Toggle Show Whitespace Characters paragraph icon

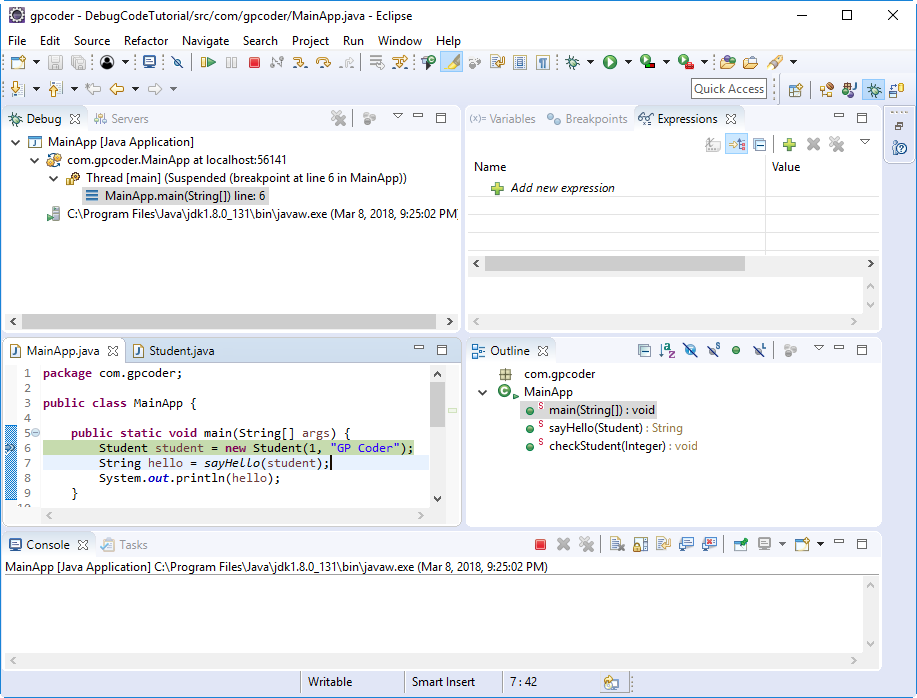click(x=543, y=62)
